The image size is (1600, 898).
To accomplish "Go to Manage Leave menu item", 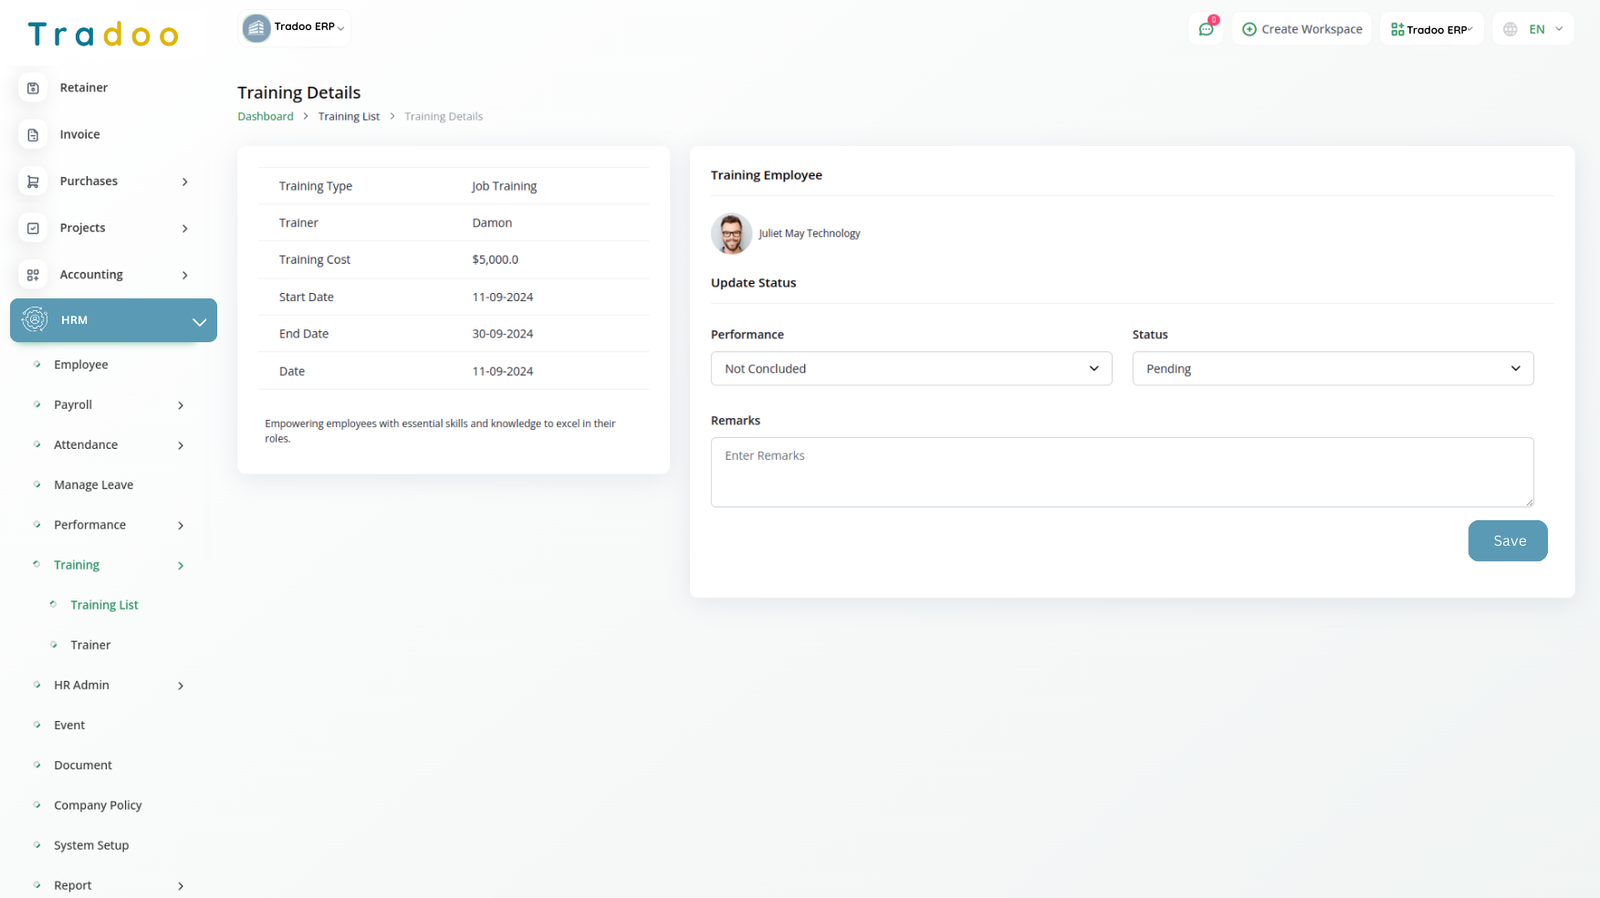I will pos(93,485).
